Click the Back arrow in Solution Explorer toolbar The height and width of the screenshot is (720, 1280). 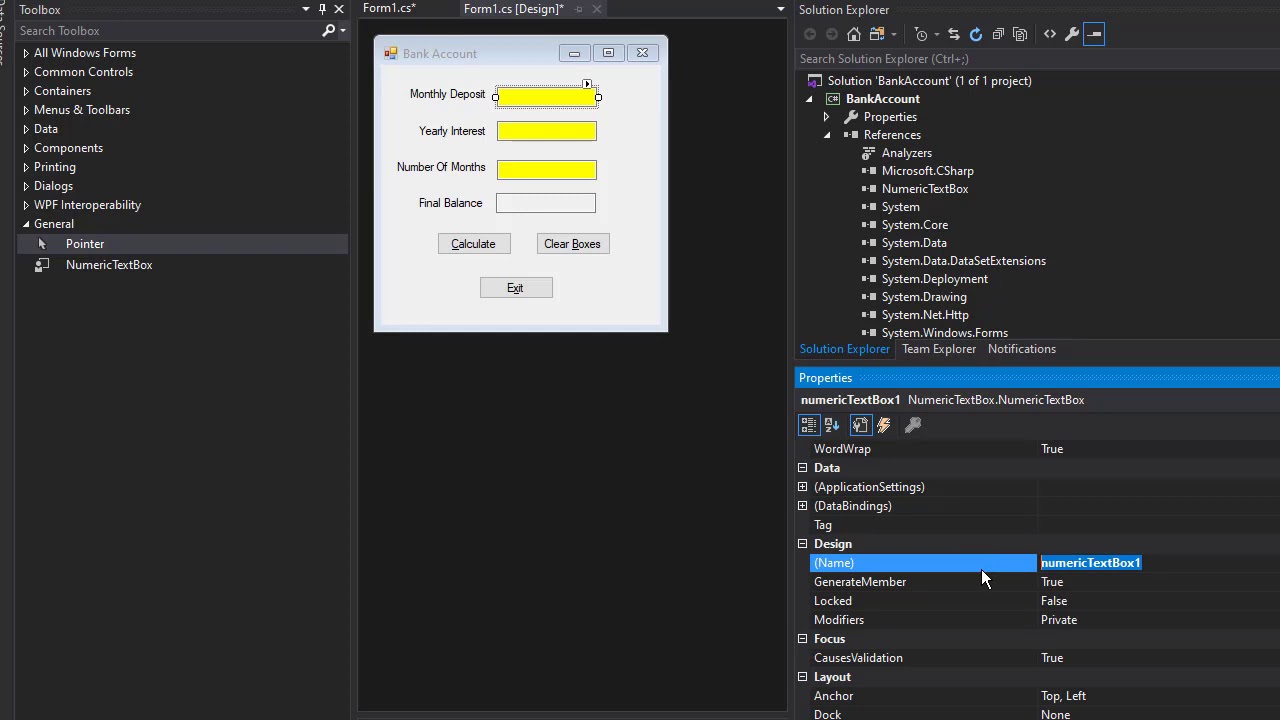click(810, 34)
